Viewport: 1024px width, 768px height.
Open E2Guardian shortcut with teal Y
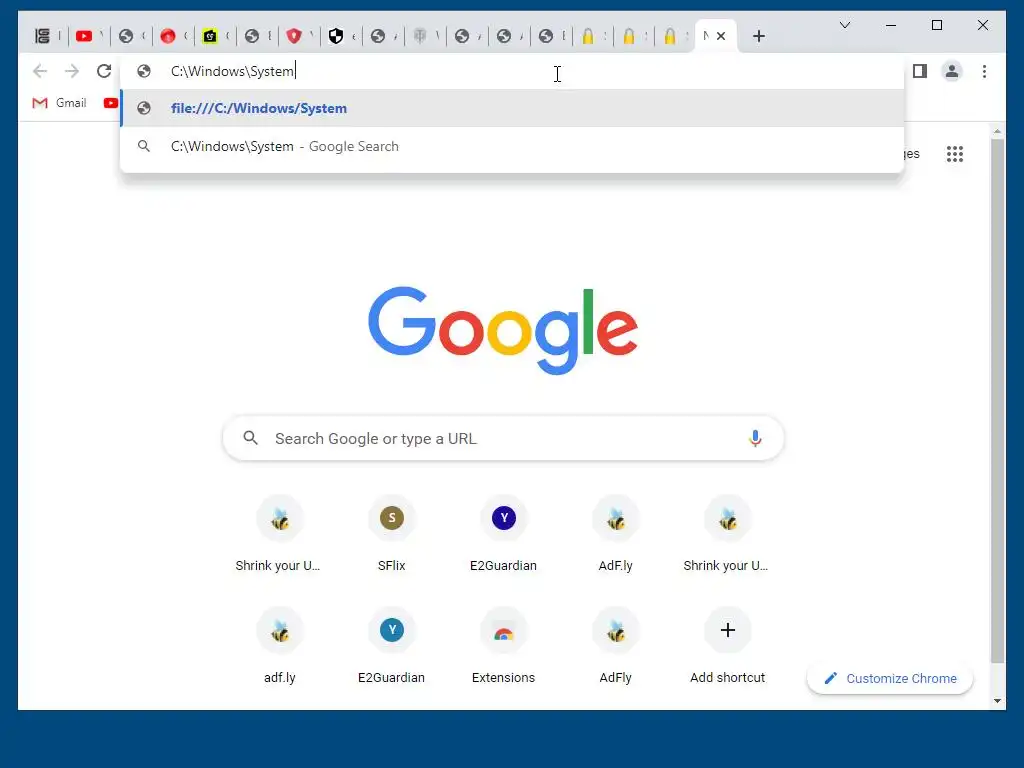[391, 647]
